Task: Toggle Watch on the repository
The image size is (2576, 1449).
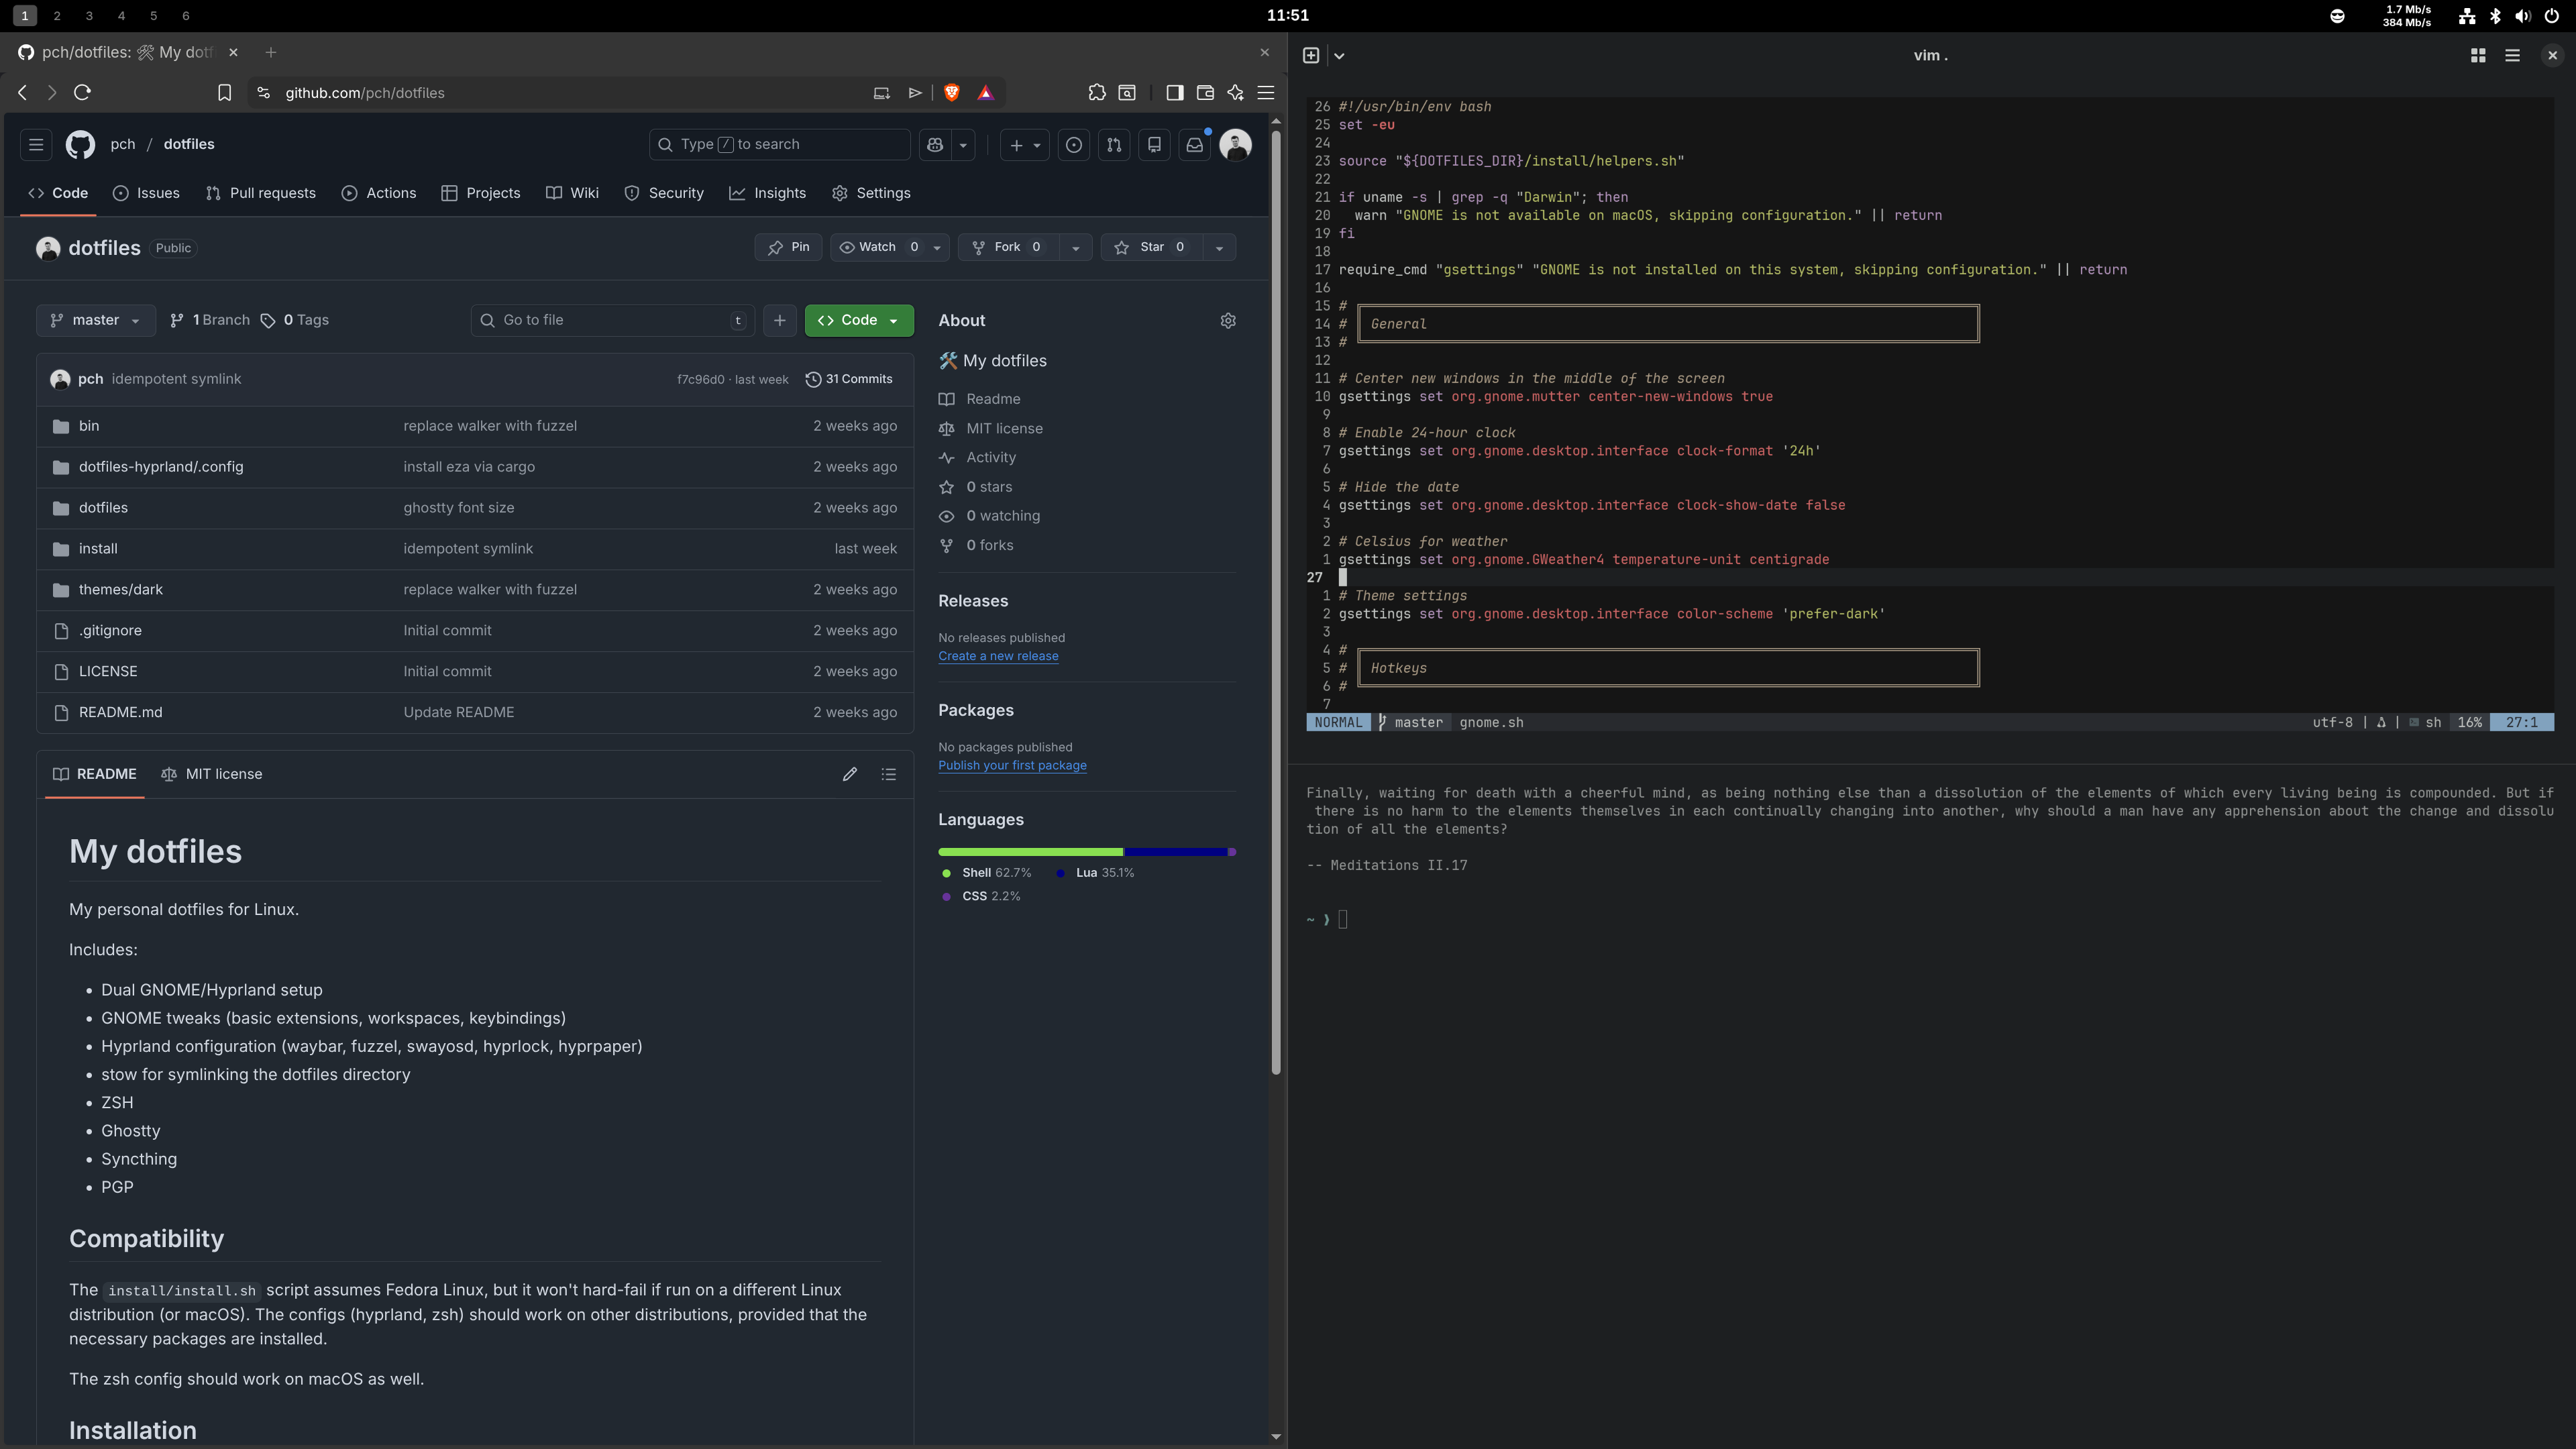Action: point(877,247)
